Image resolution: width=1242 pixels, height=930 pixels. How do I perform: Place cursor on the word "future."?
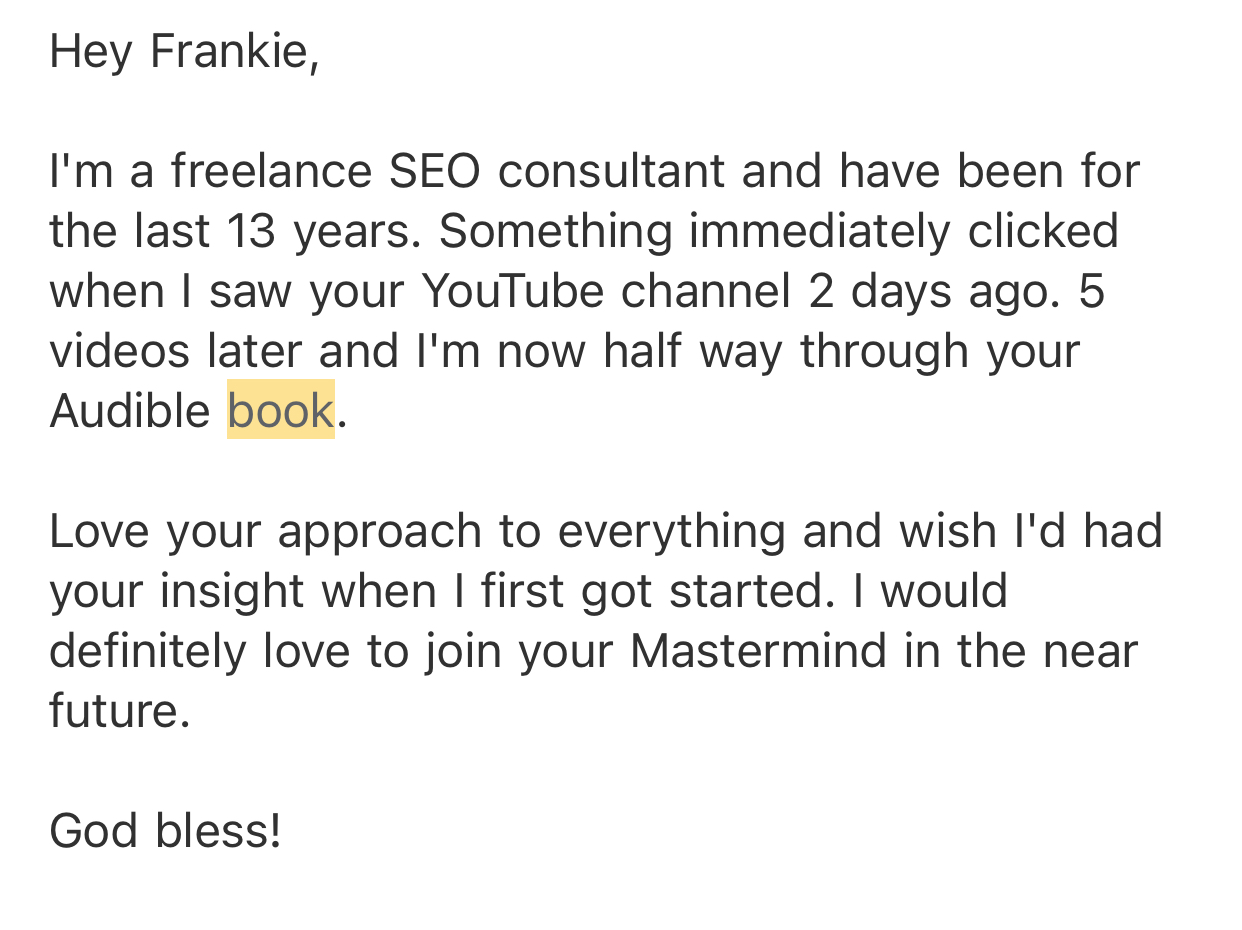pyautogui.click(x=119, y=711)
